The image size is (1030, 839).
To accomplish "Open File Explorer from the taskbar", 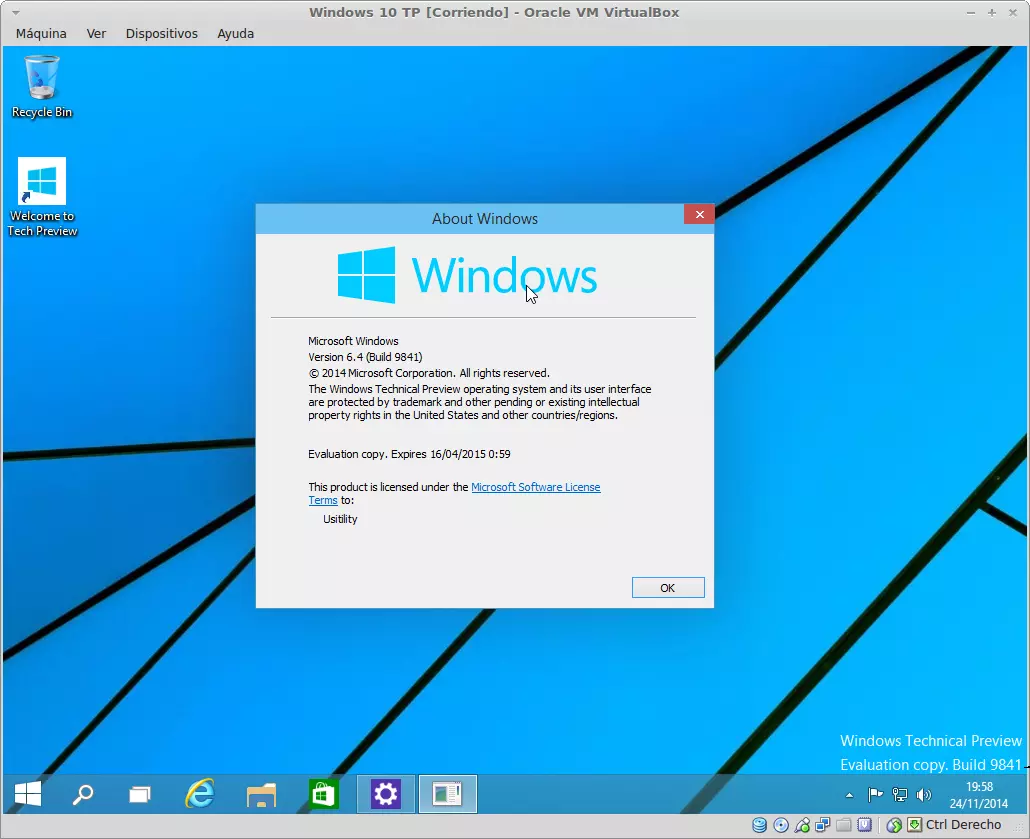I will point(261,794).
